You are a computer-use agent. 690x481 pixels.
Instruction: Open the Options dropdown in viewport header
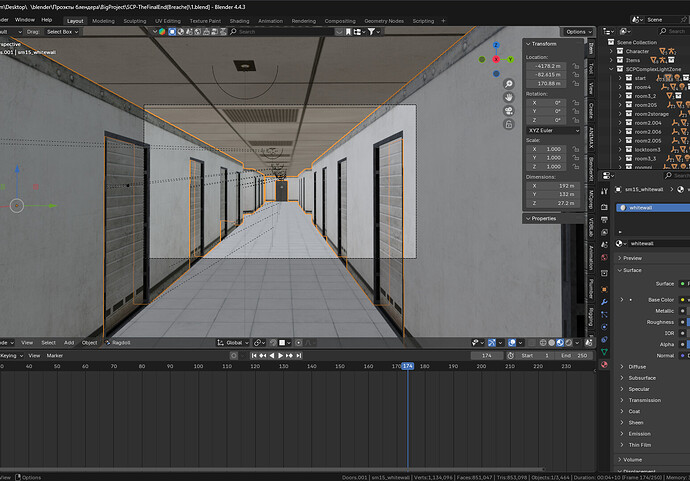(x=578, y=32)
